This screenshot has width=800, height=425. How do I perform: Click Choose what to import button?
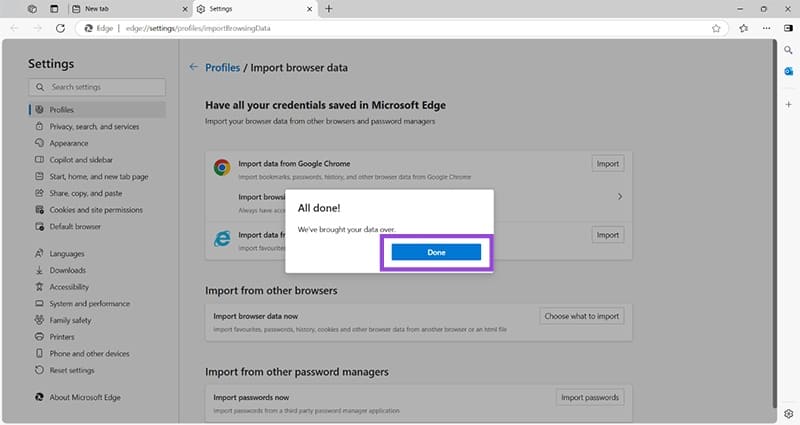click(582, 316)
